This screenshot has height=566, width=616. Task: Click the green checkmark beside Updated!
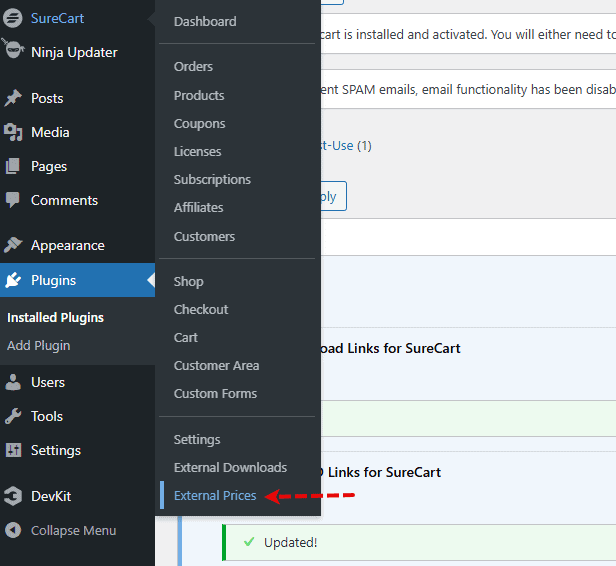(249, 542)
